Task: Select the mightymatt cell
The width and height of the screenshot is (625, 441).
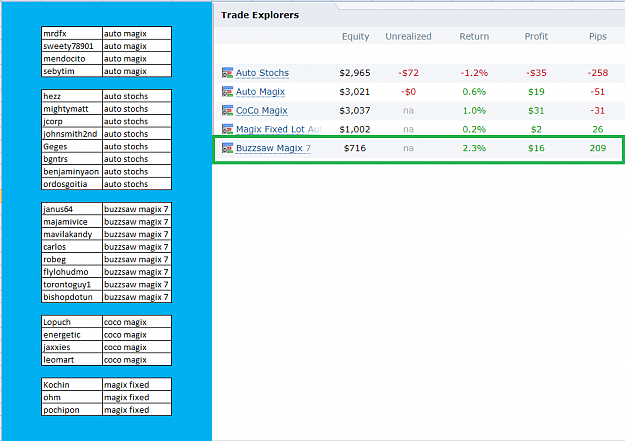Action: 72,109
